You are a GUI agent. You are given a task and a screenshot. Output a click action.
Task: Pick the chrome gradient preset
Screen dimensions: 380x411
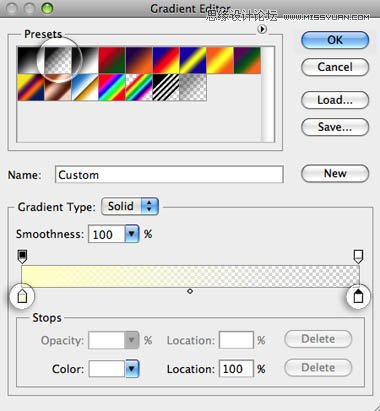[x=85, y=87]
